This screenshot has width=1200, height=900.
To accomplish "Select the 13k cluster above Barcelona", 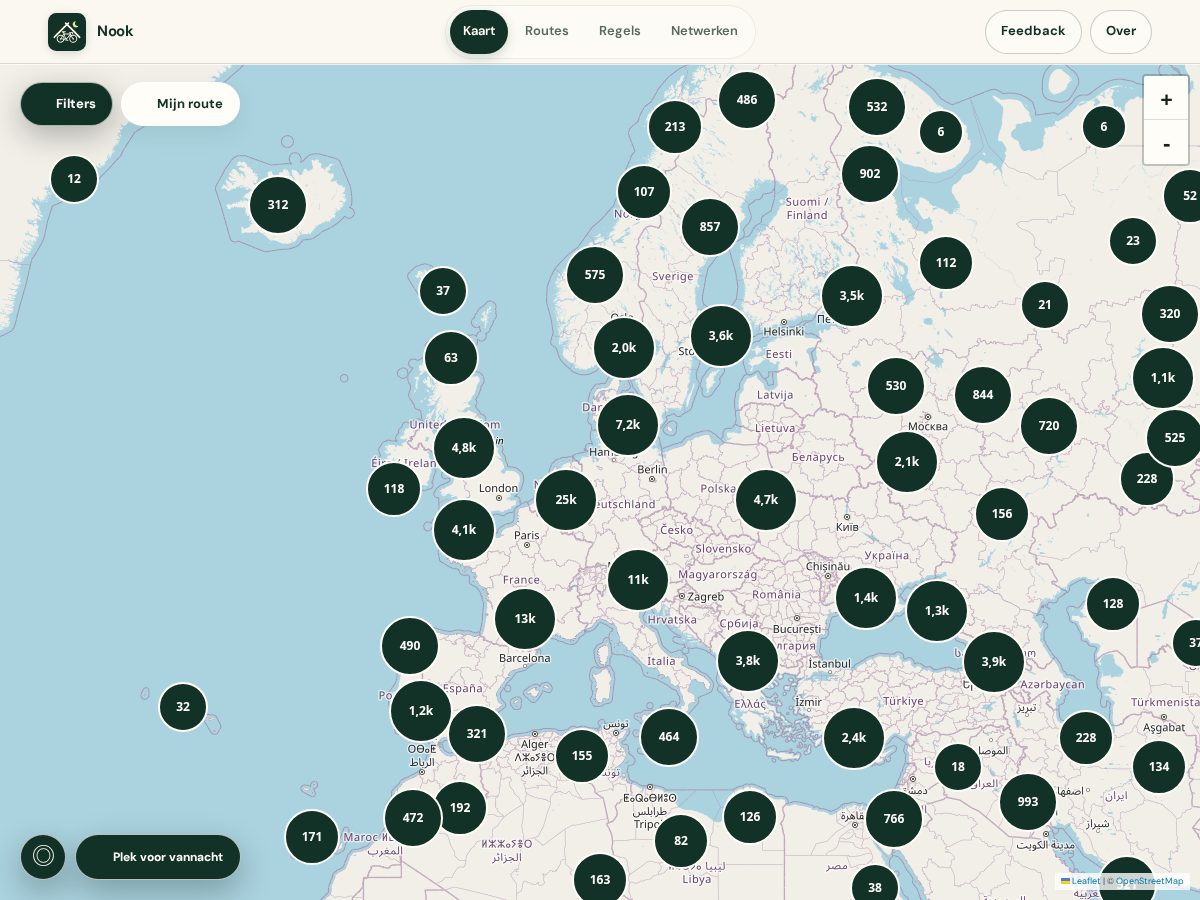I will coord(525,619).
